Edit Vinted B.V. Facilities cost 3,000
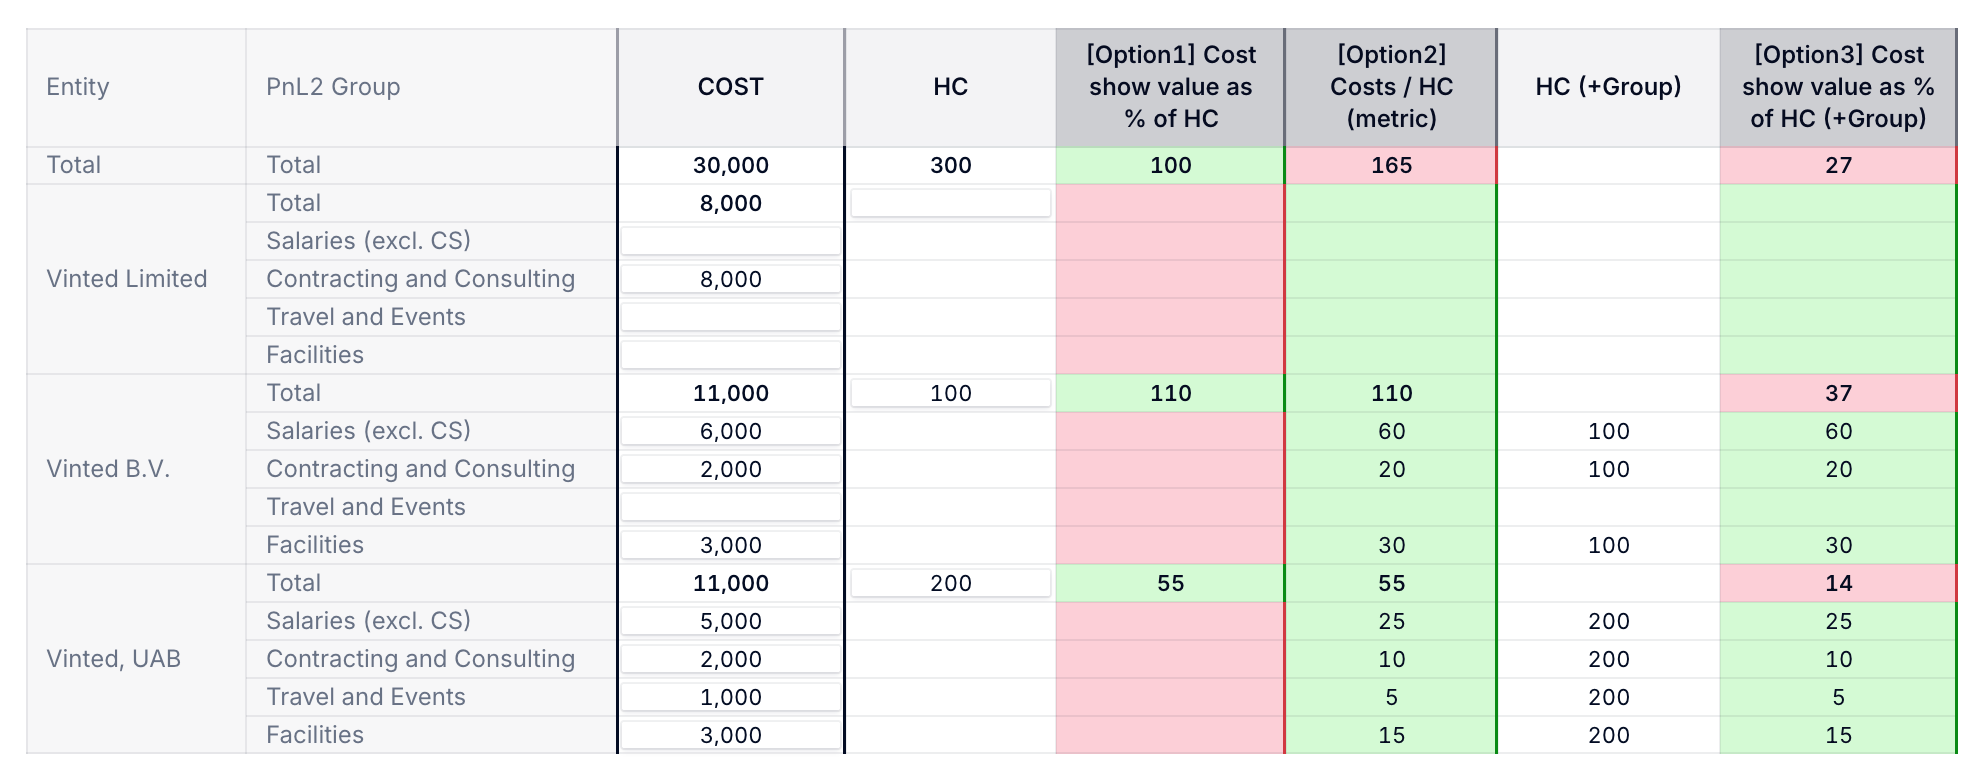This screenshot has height=782, width=1982. click(731, 545)
